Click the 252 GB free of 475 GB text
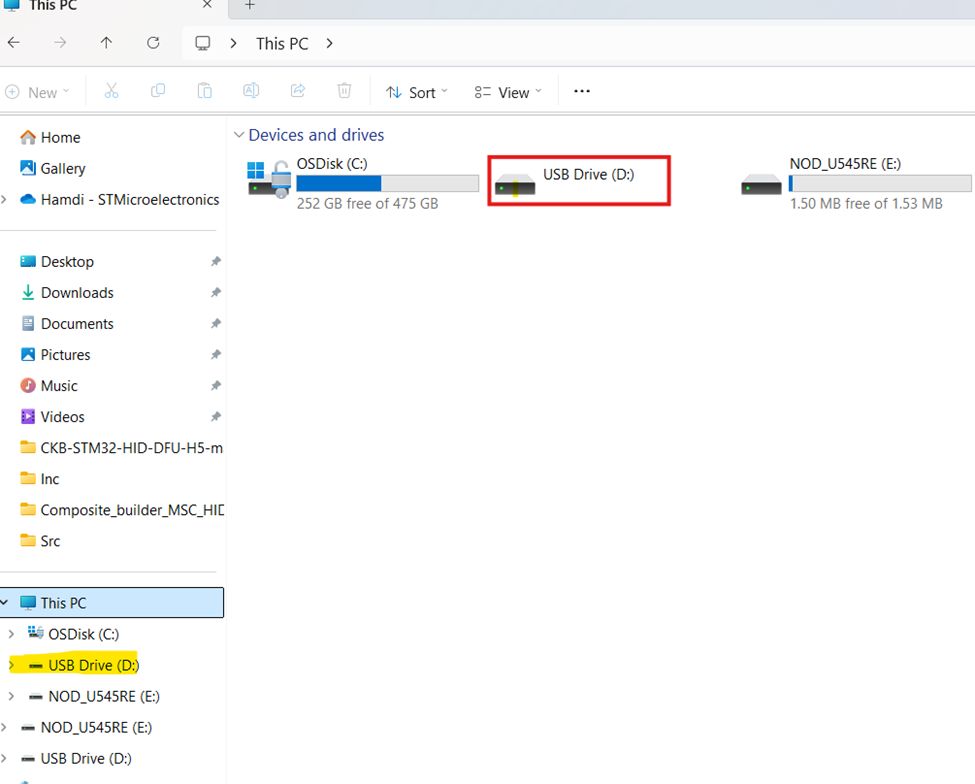The image size is (975, 784). [x=367, y=204]
